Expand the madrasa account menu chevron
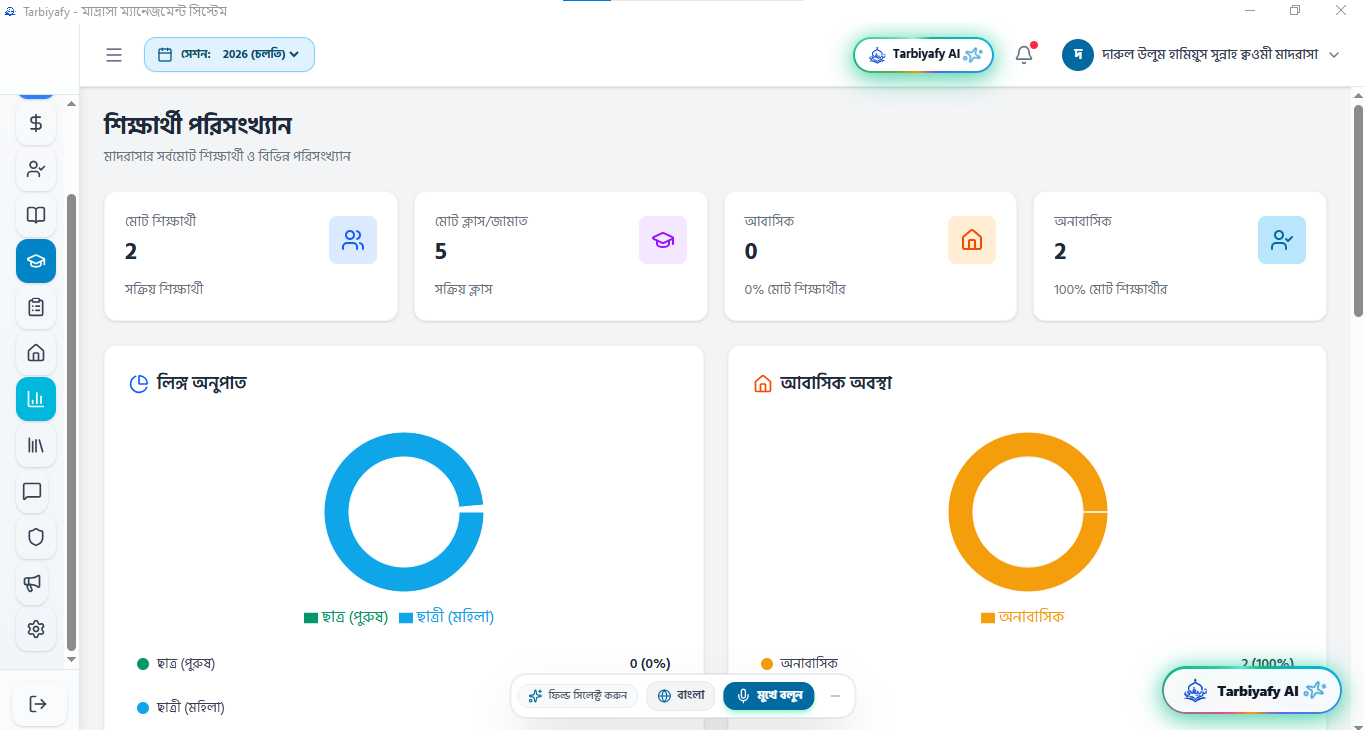Image resolution: width=1364 pixels, height=730 pixels. click(x=1333, y=55)
